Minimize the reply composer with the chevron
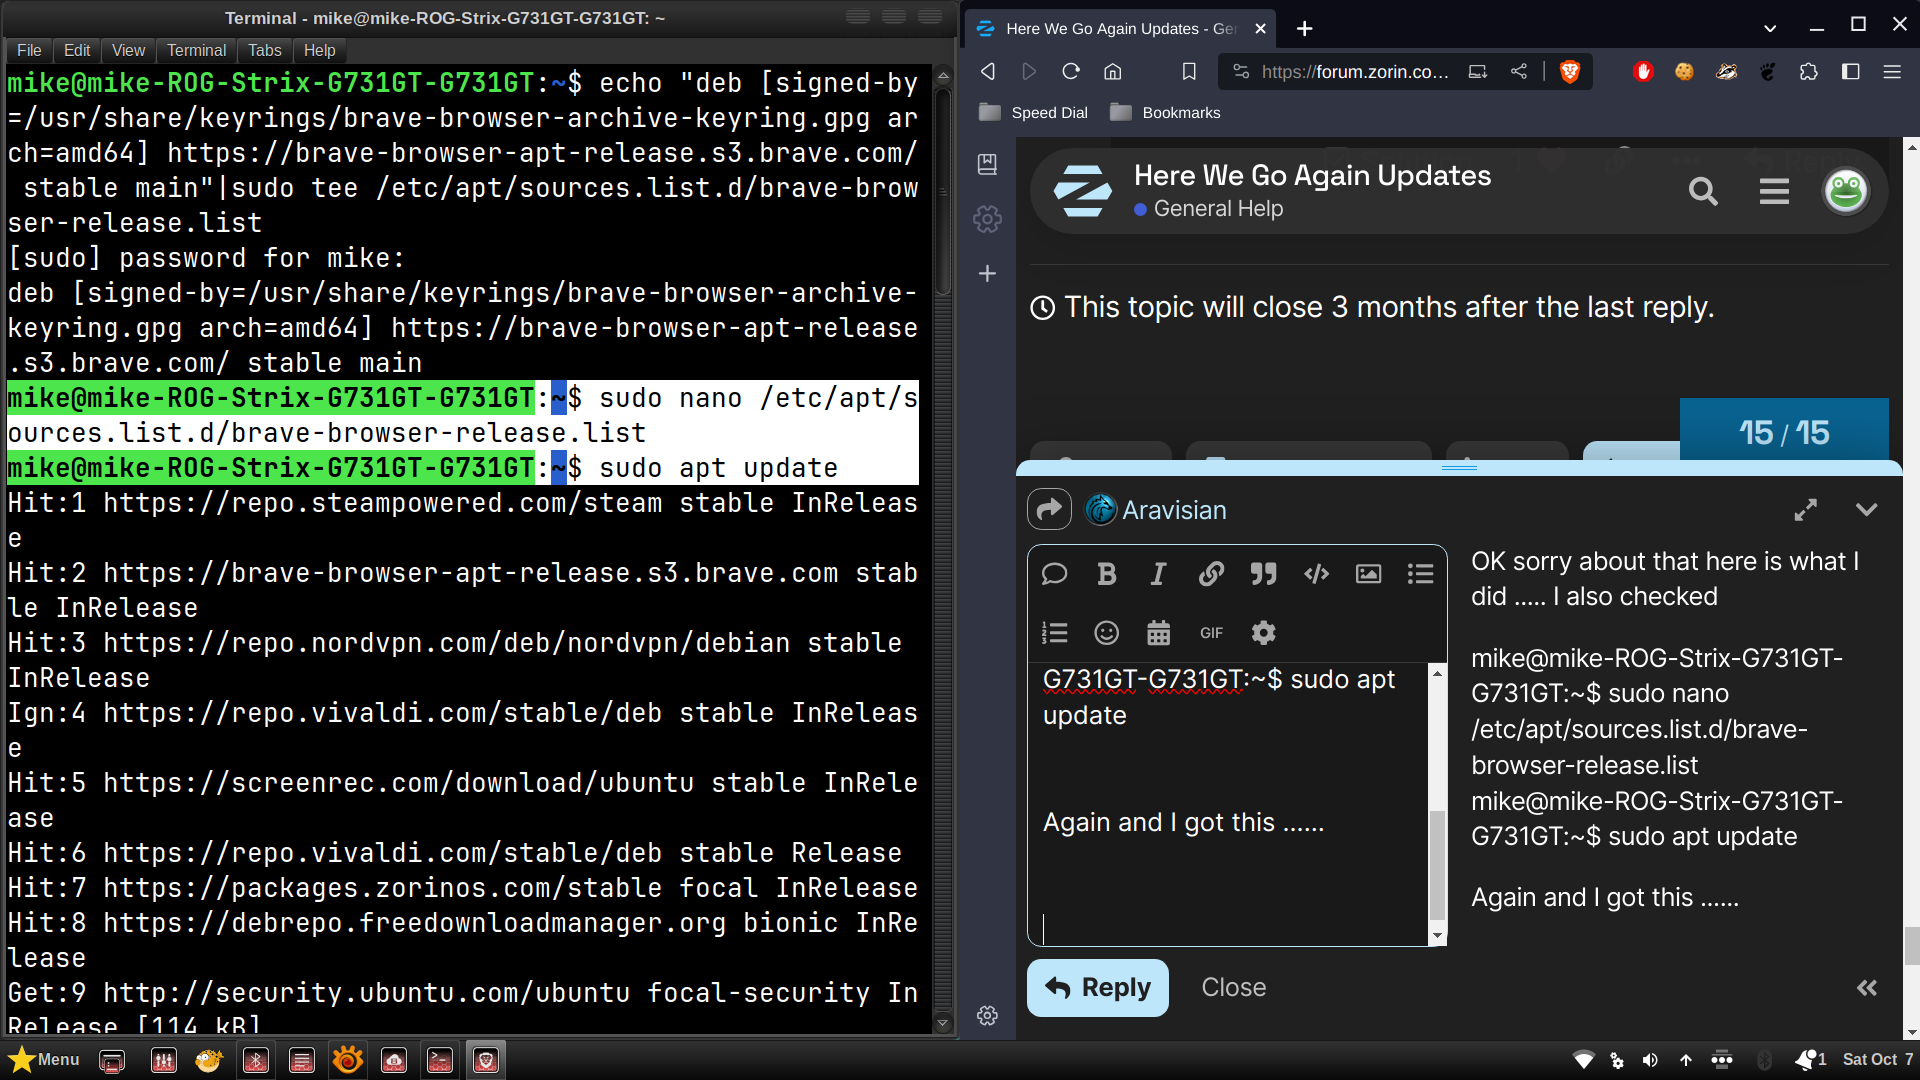This screenshot has height=1080, width=1920. pyautogui.click(x=1866, y=510)
